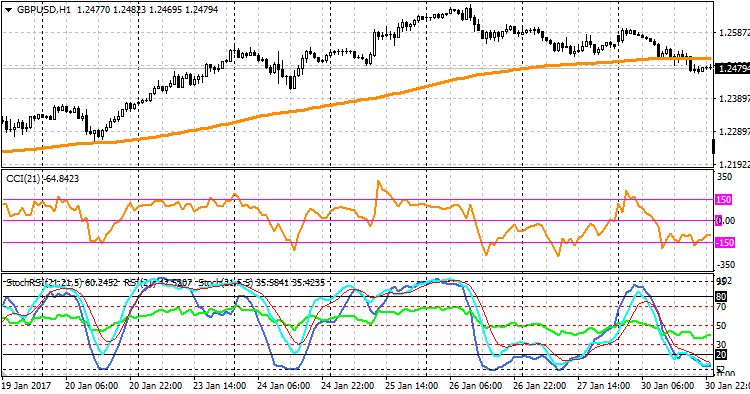This screenshot has width=750, height=394.
Task: Click the 1.25872 price scale label
Action: (734, 33)
